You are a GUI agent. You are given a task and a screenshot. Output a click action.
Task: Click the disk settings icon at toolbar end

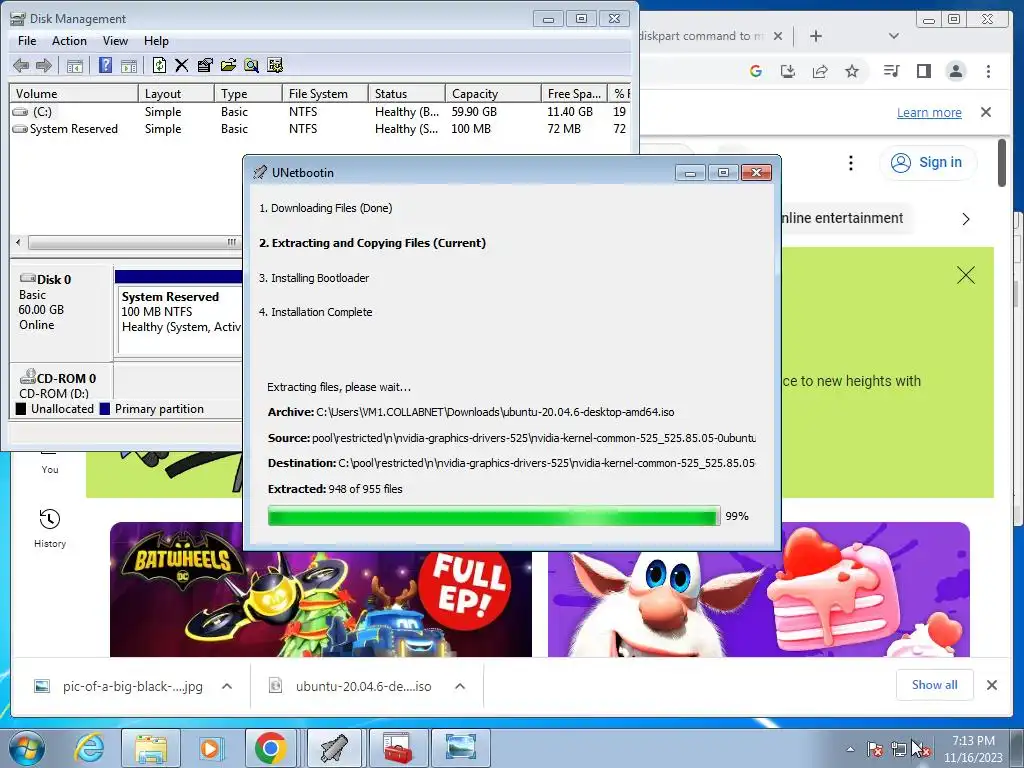[x=275, y=65]
